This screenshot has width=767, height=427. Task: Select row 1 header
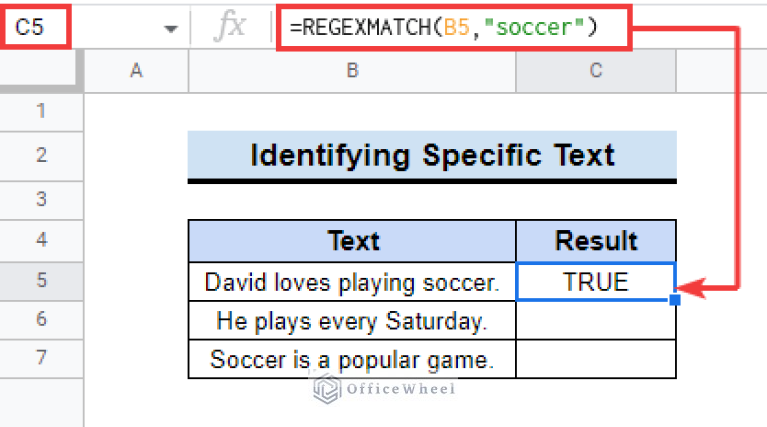[x=42, y=112]
